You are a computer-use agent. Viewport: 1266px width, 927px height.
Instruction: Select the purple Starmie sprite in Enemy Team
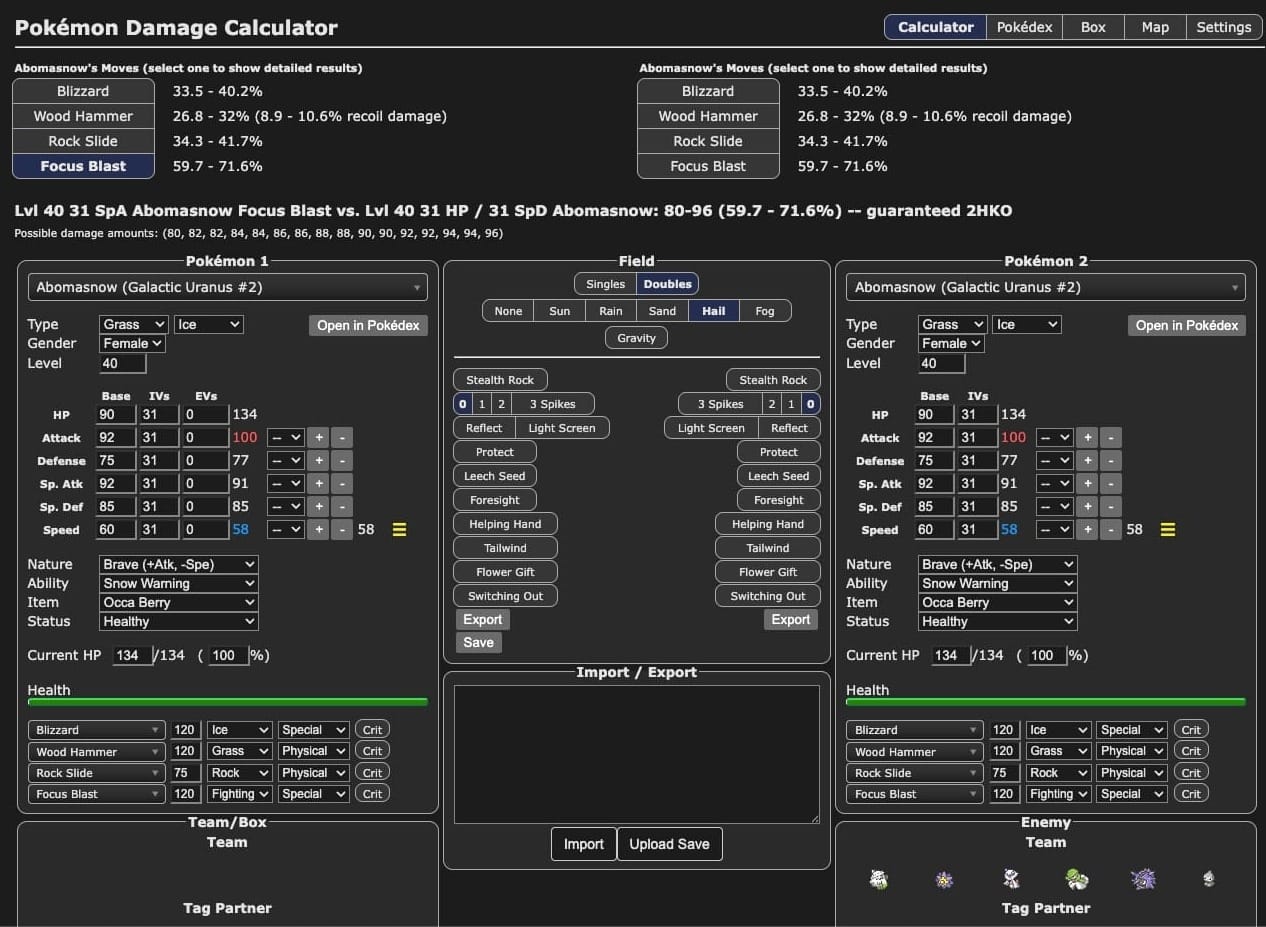click(944, 879)
